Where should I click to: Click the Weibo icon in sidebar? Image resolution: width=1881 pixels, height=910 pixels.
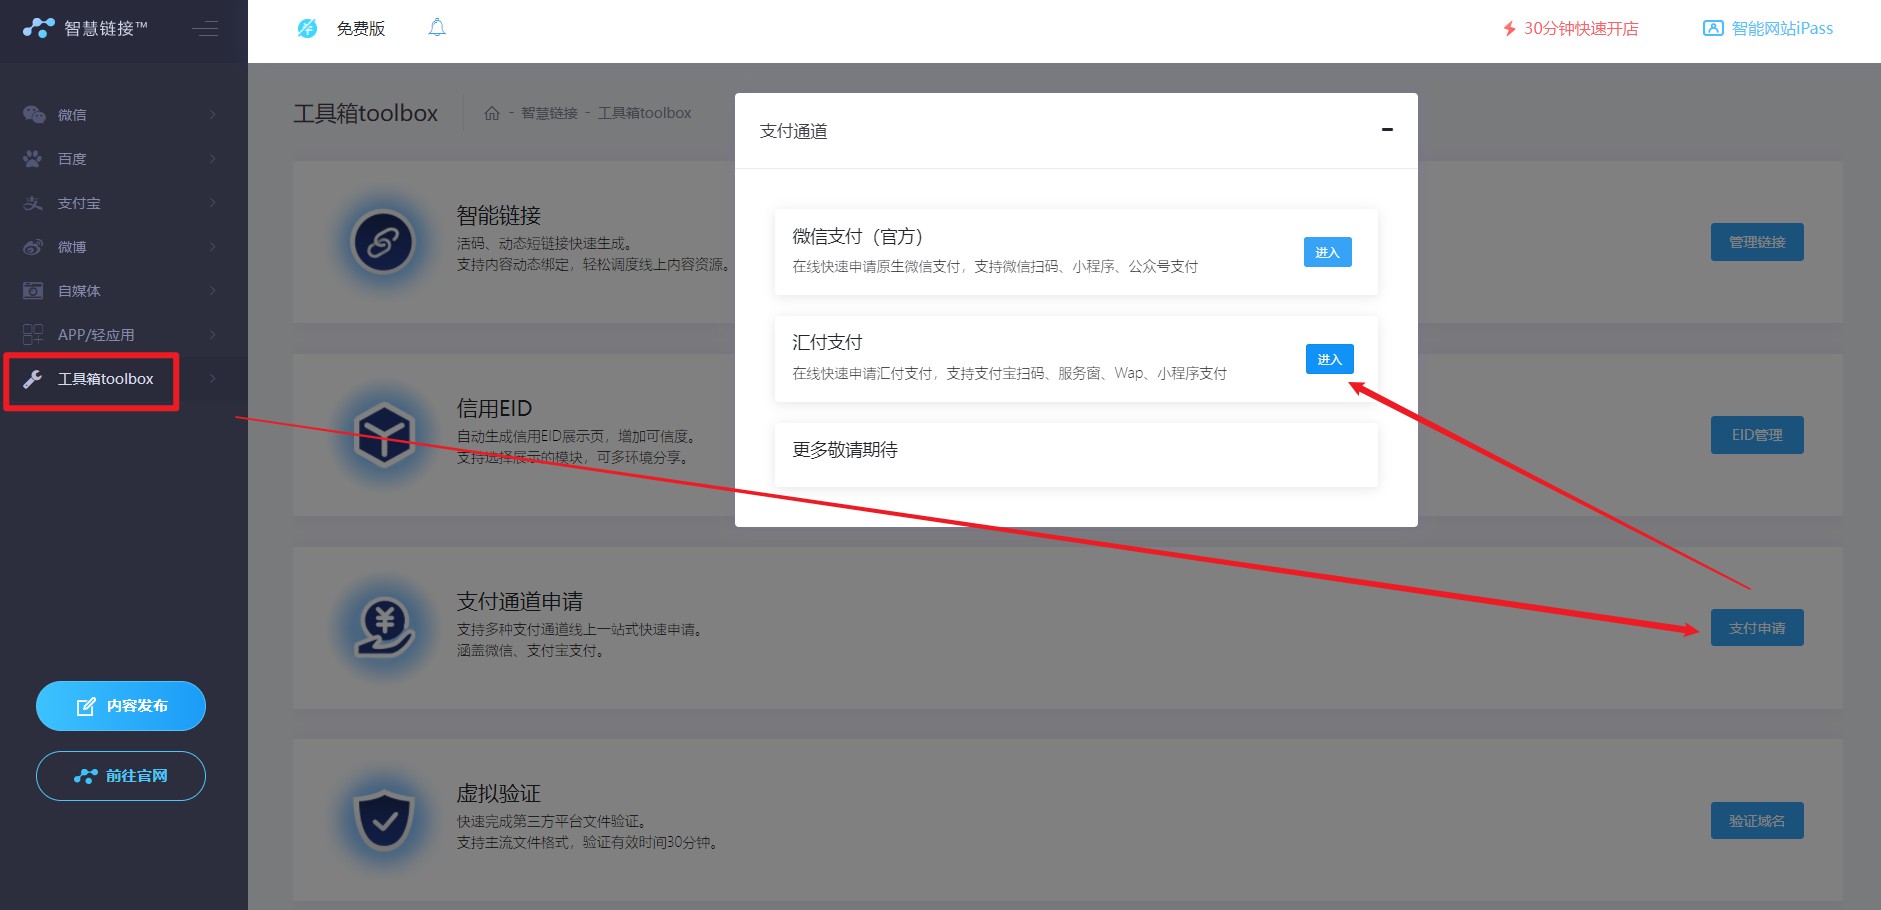[33, 246]
